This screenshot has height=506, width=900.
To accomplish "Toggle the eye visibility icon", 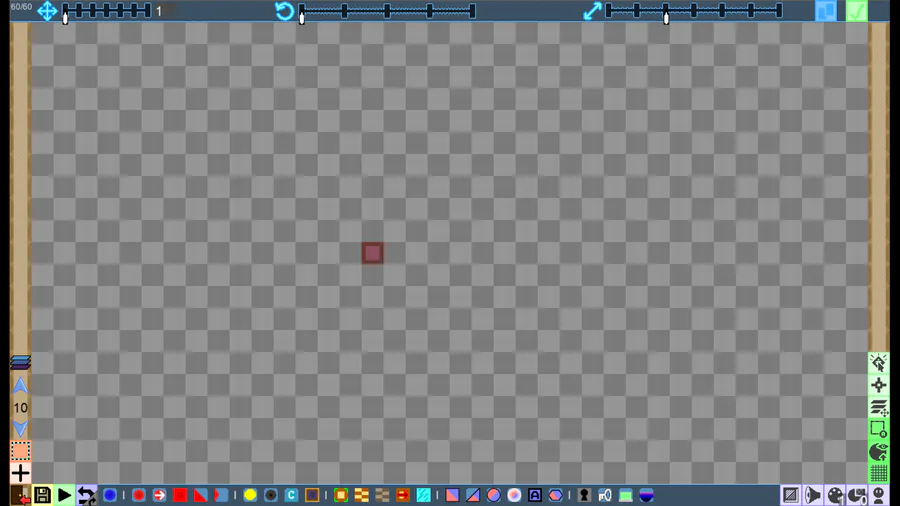I will [x=879, y=451].
